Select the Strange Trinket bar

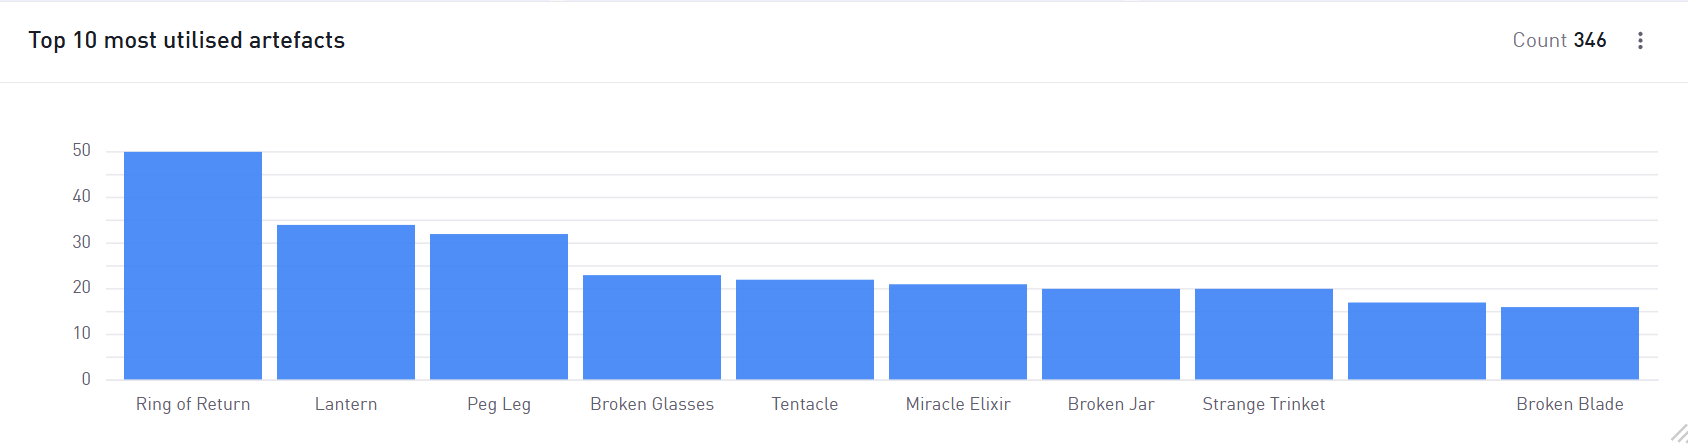click(1264, 334)
